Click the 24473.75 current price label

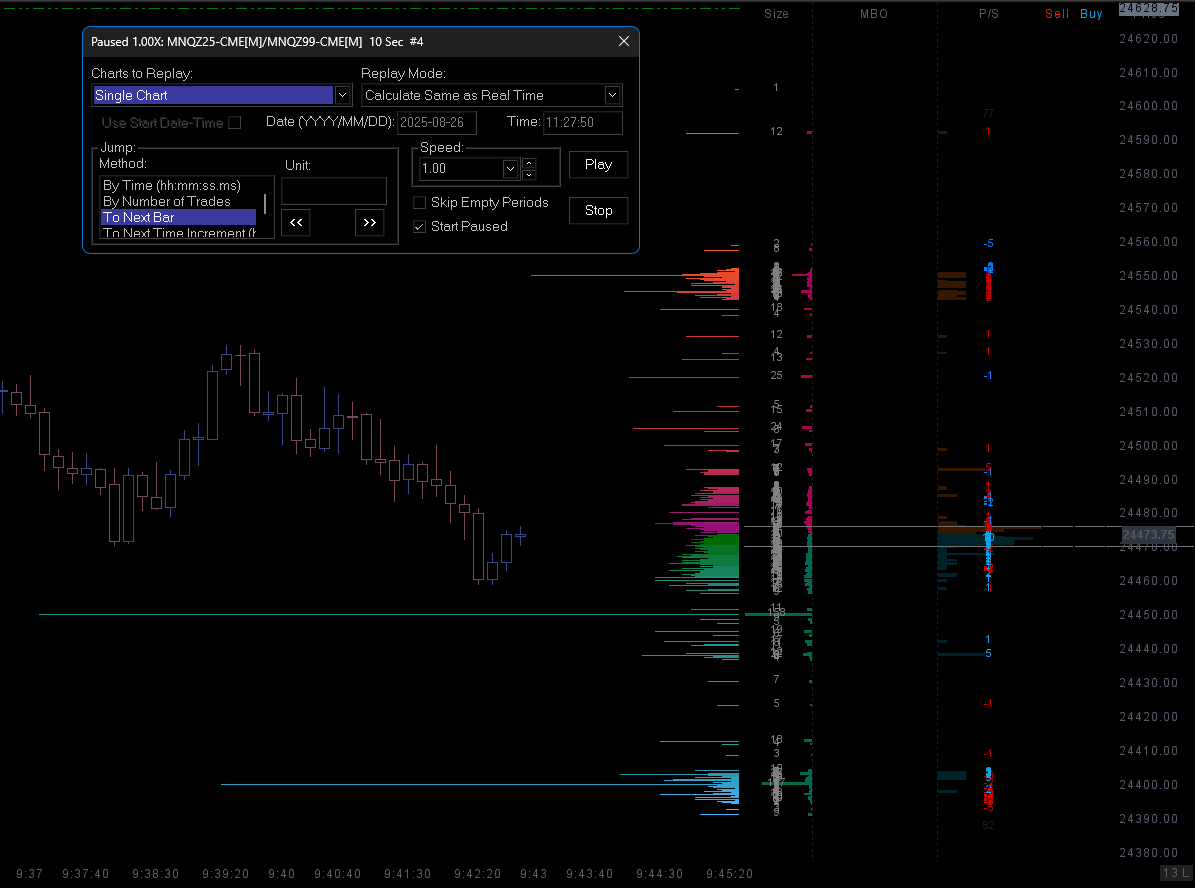pos(1148,536)
